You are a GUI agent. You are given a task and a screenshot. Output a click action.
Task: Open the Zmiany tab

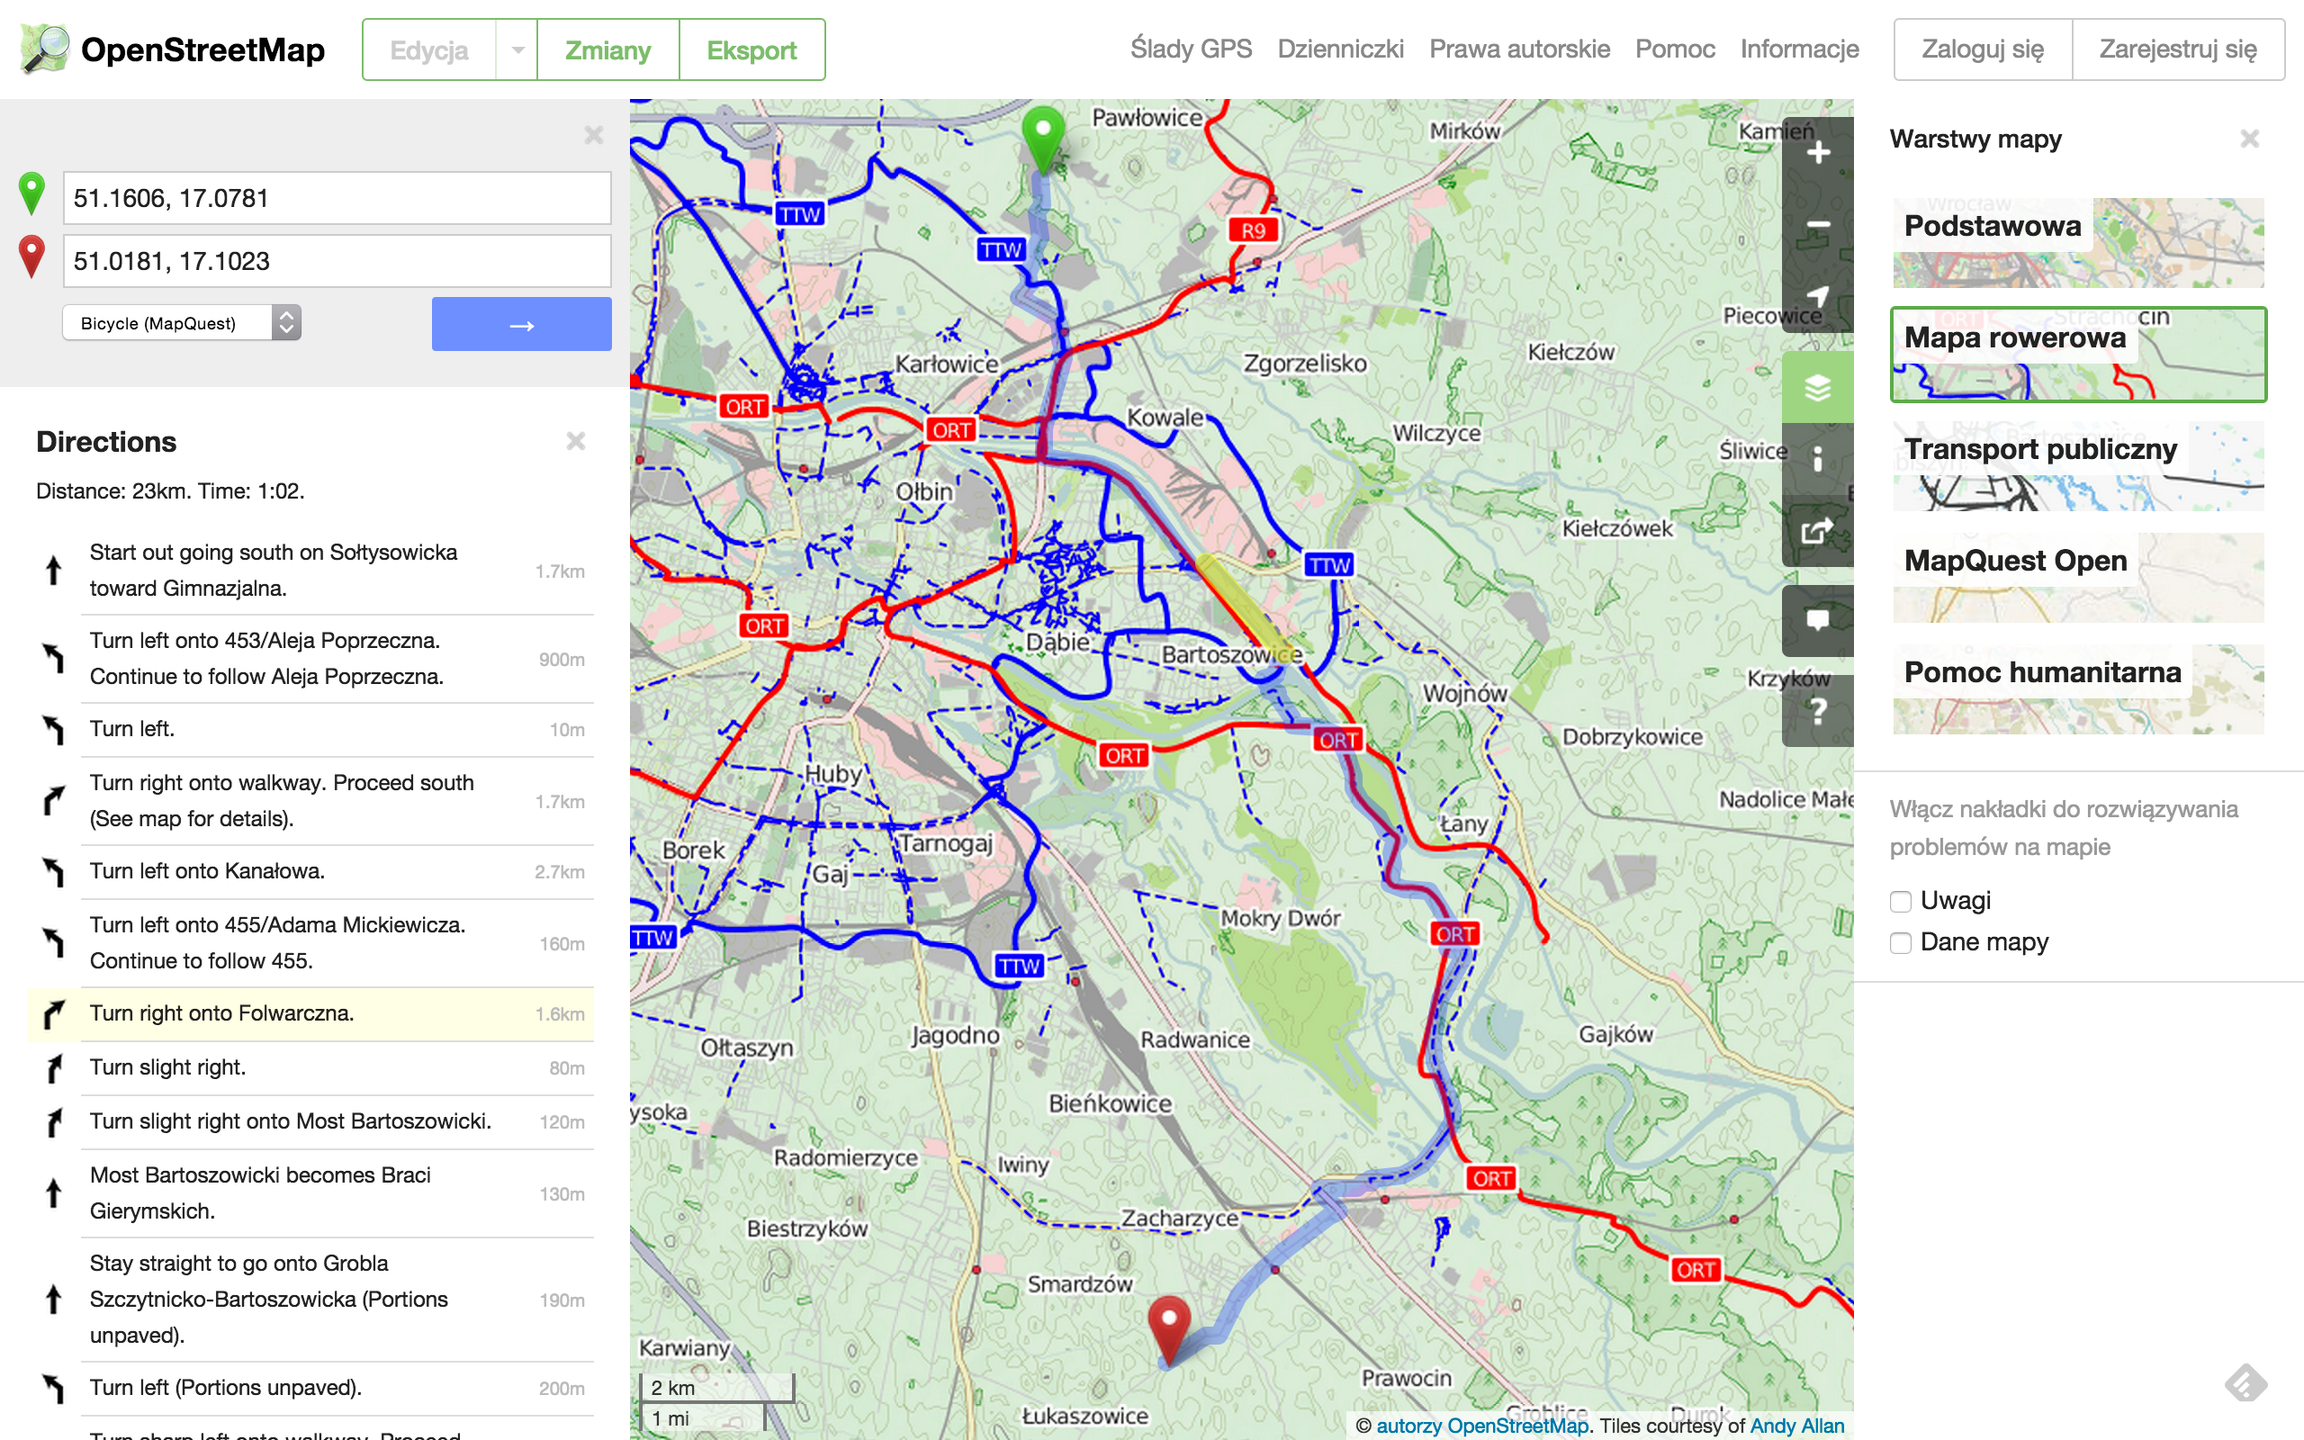coord(608,49)
